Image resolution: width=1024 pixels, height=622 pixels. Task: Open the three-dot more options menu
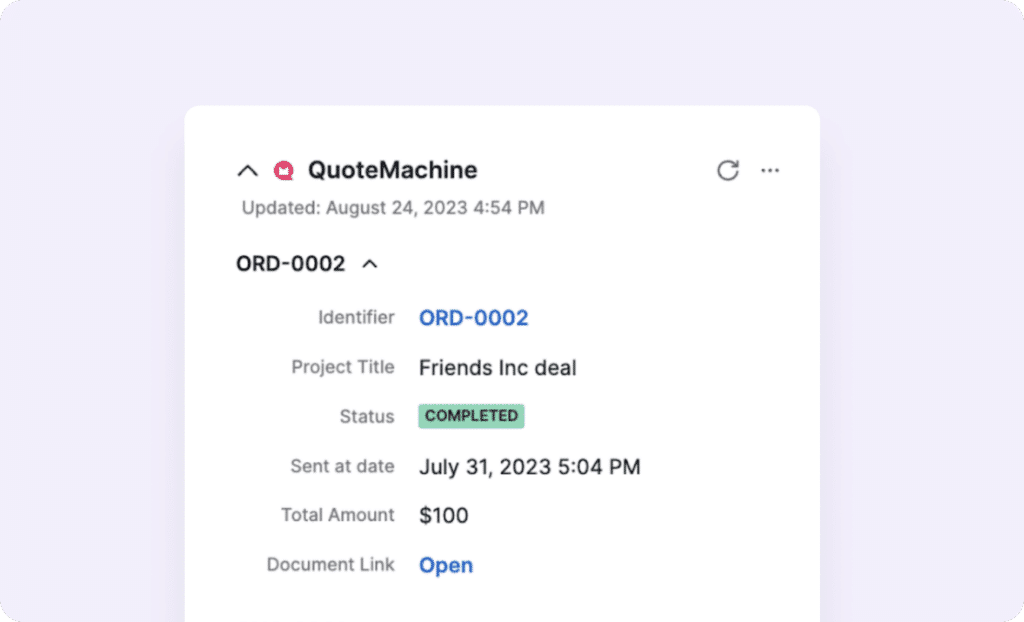click(770, 171)
